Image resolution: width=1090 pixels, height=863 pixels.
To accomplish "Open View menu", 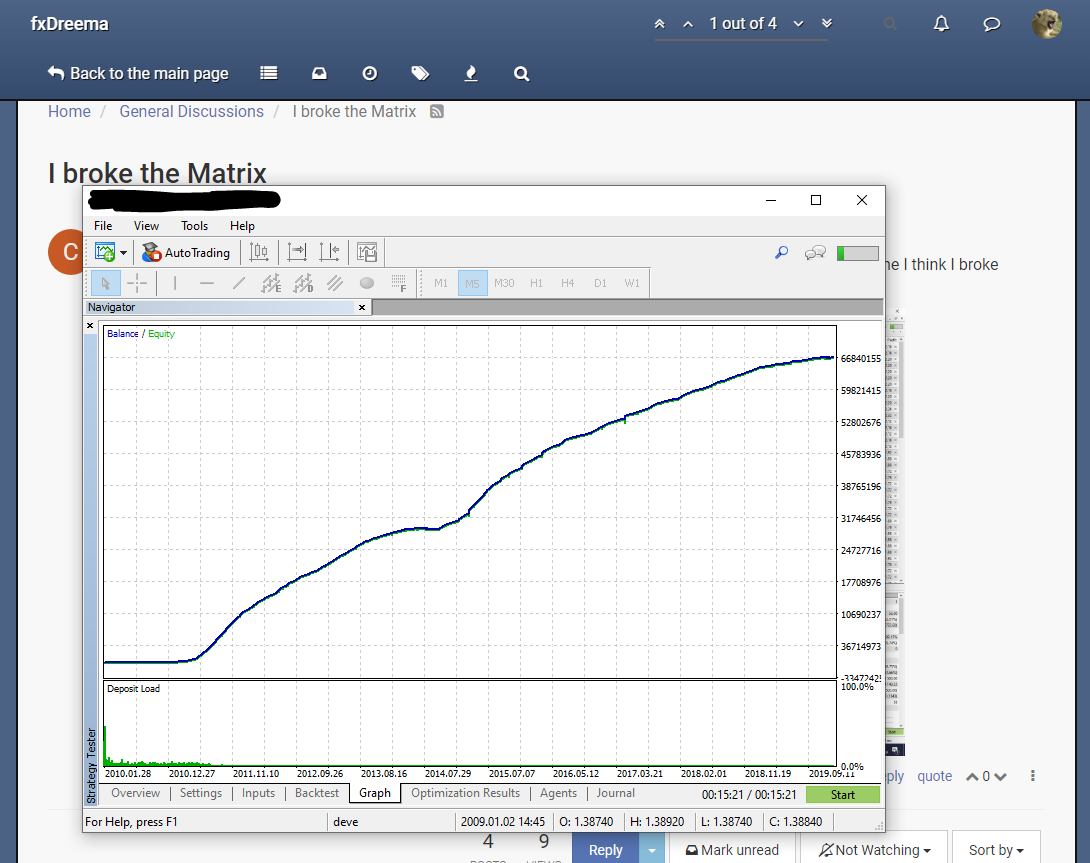I will pyautogui.click(x=146, y=226).
